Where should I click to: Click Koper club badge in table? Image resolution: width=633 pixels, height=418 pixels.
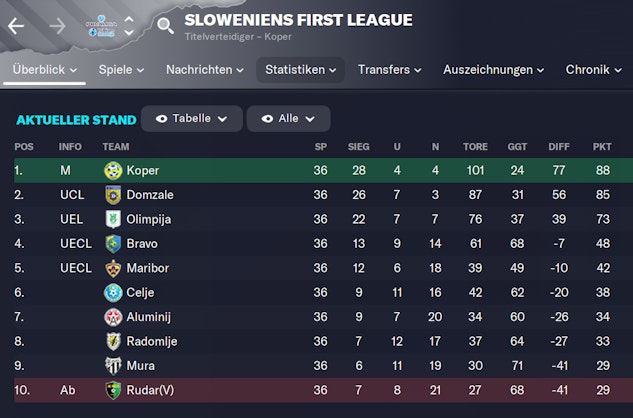point(113,171)
